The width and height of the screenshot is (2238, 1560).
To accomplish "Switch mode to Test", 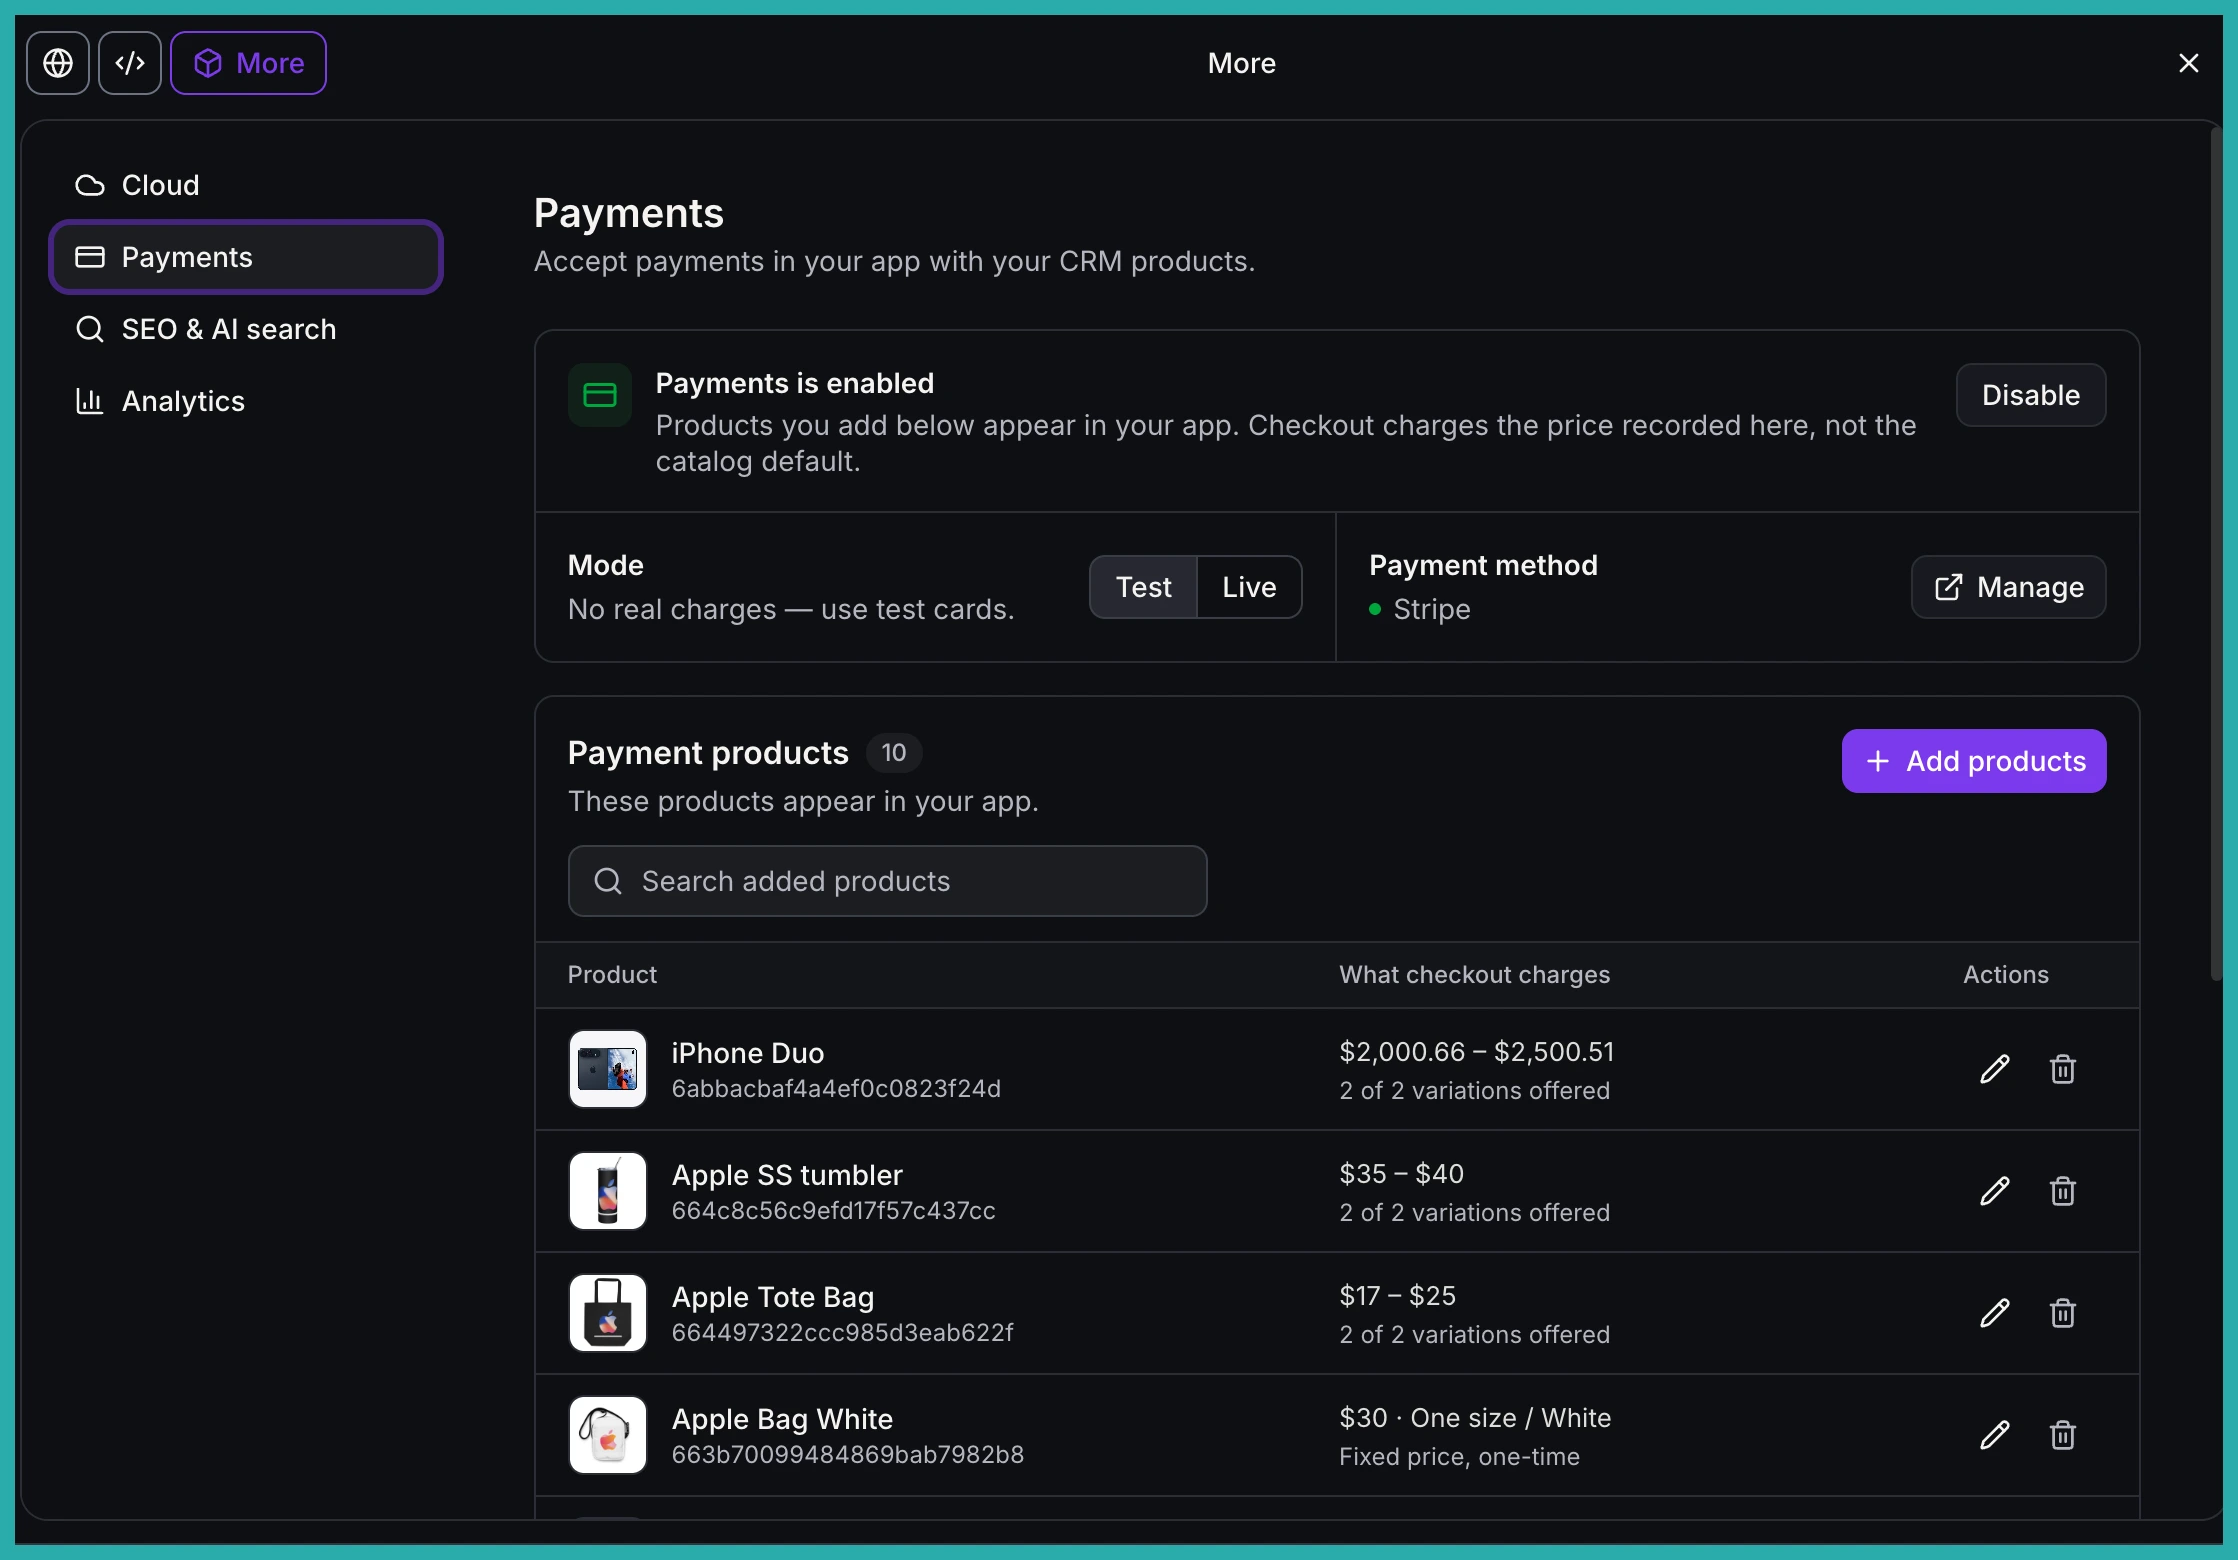I will [1144, 587].
